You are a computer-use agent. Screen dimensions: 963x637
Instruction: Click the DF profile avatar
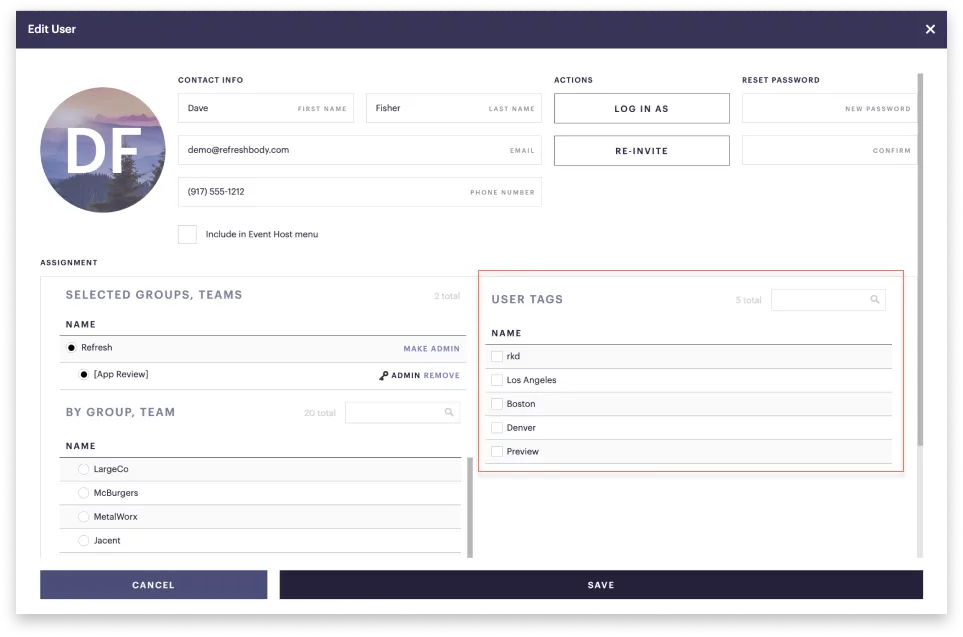pyautogui.click(x=103, y=149)
